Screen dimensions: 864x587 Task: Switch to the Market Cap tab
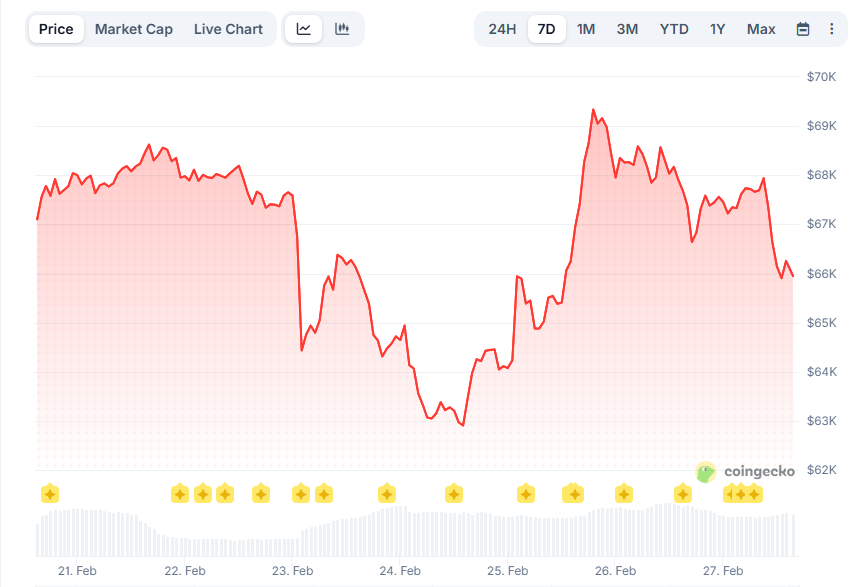134,29
